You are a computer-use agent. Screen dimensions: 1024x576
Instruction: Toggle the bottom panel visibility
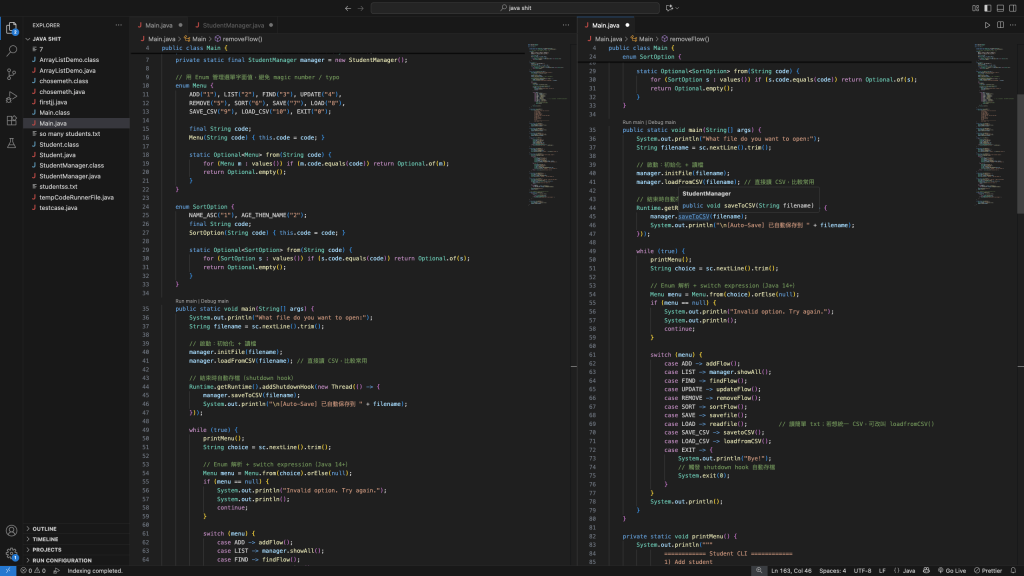(1000, 8)
